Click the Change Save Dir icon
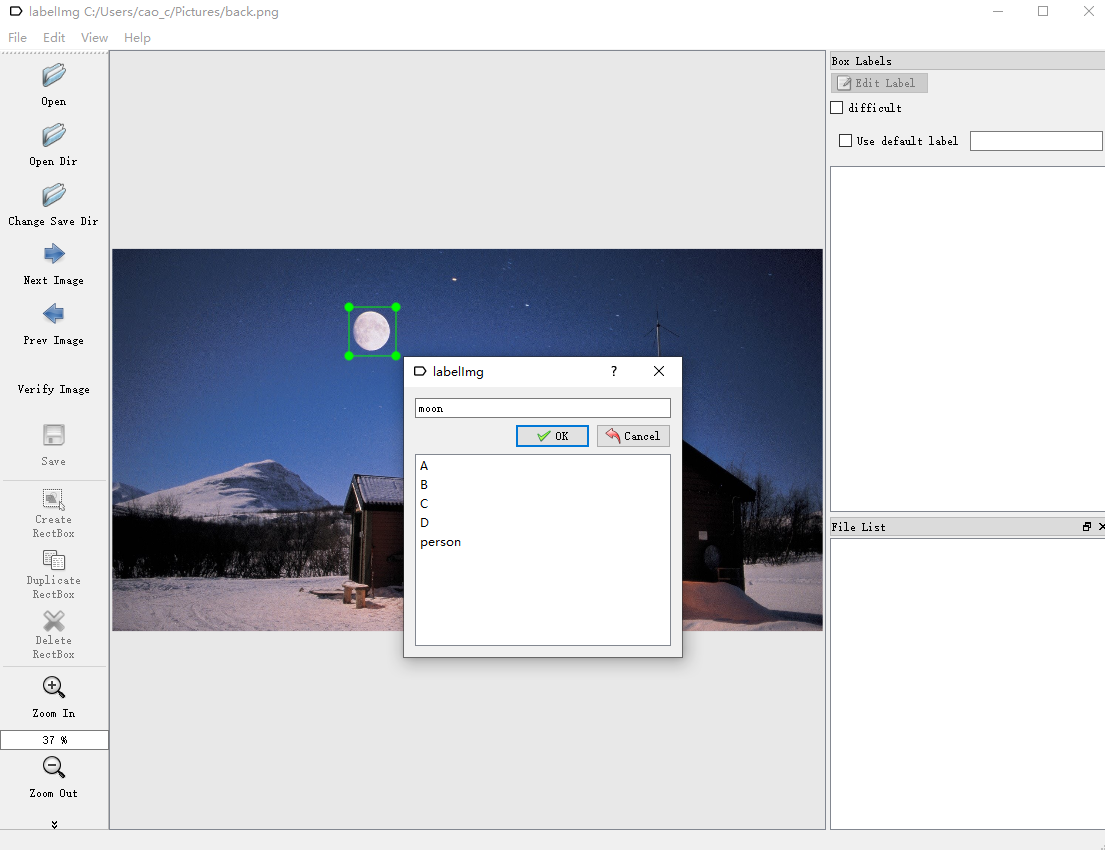Viewport: 1105px width, 850px height. tap(54, 196)
